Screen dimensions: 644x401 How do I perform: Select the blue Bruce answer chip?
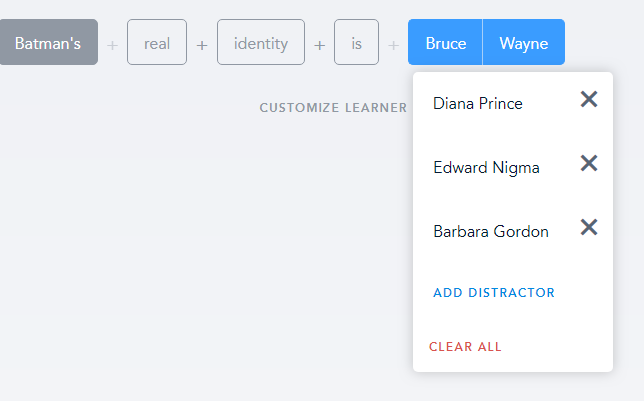point(445,43)
